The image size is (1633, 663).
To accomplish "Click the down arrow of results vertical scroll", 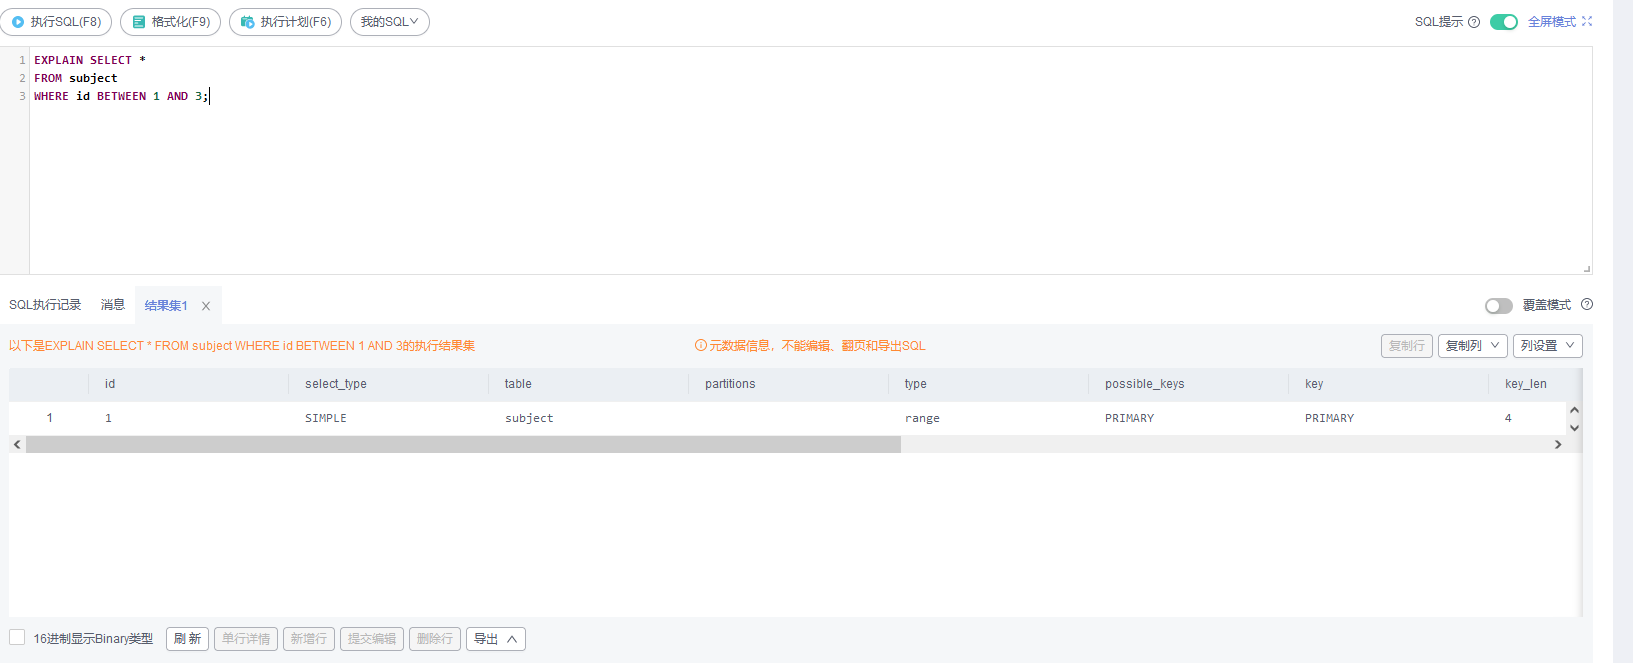I will (1574, 428).
